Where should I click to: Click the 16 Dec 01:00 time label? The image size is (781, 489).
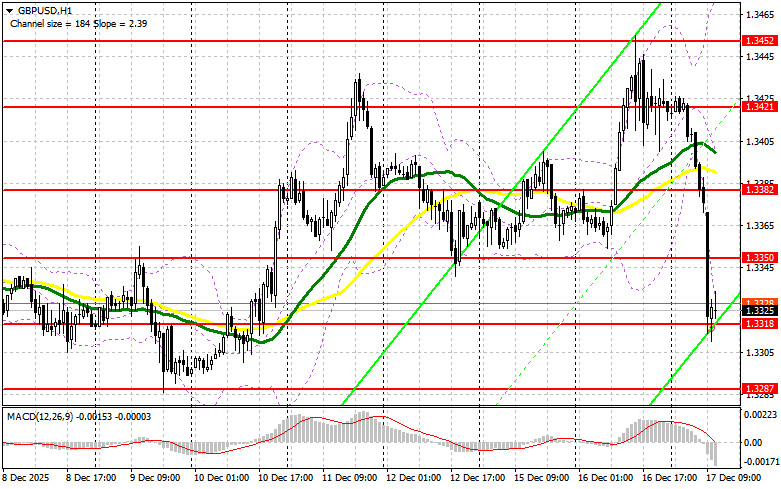606,478
